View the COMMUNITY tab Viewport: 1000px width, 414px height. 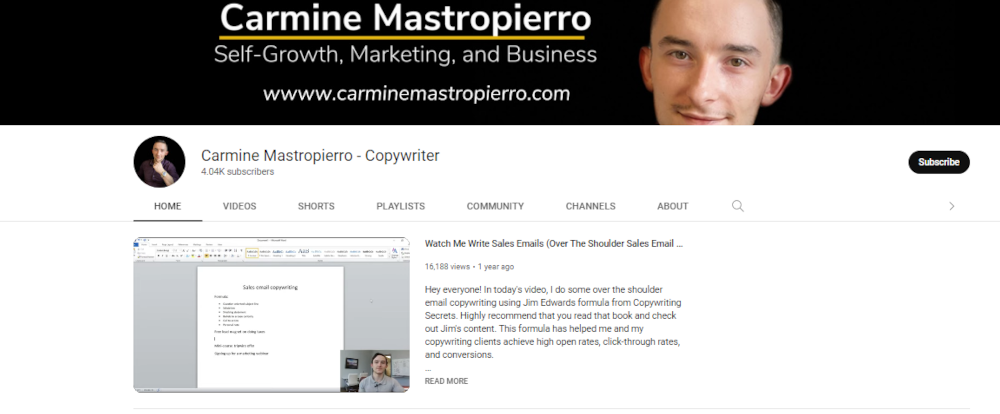496,206
